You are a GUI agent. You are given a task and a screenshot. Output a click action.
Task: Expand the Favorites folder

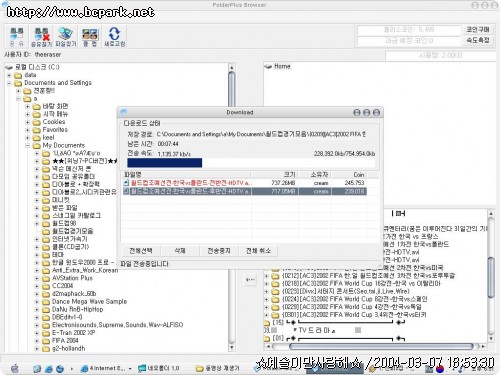28,130
